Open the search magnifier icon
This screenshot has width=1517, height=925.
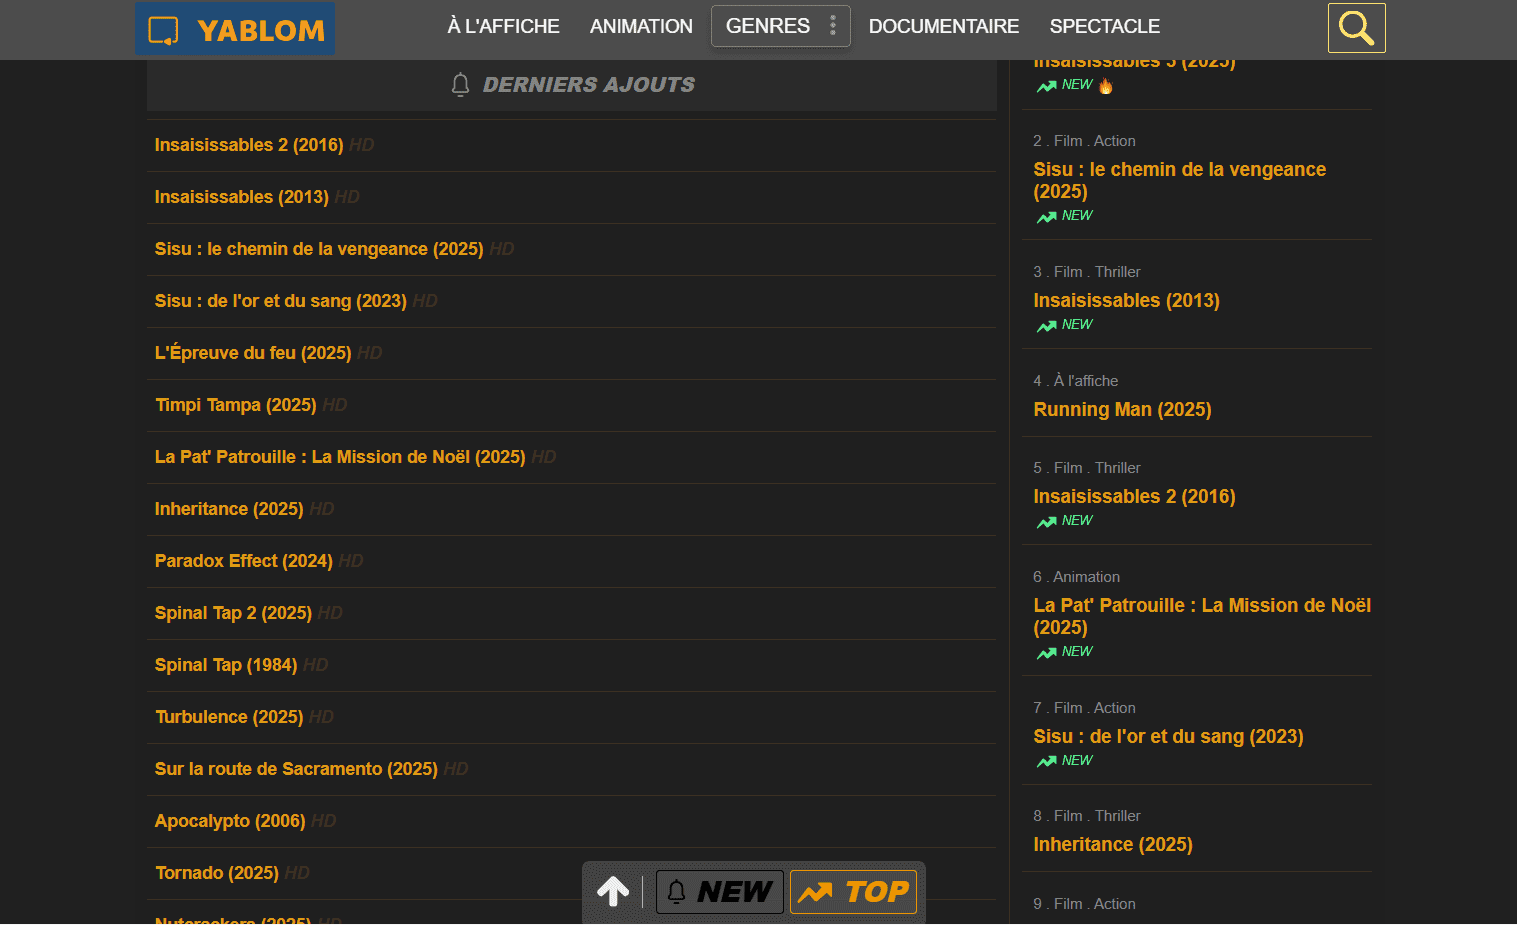1356,27
